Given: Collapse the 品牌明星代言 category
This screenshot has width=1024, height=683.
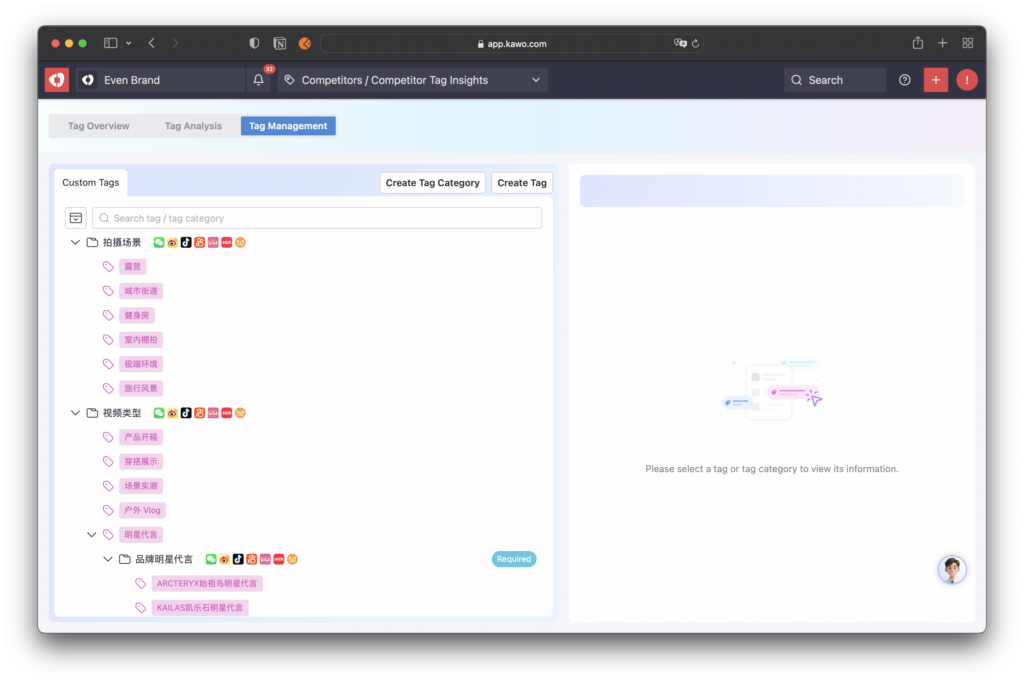Looking at the screenshot, I should [x=108, y=559].
